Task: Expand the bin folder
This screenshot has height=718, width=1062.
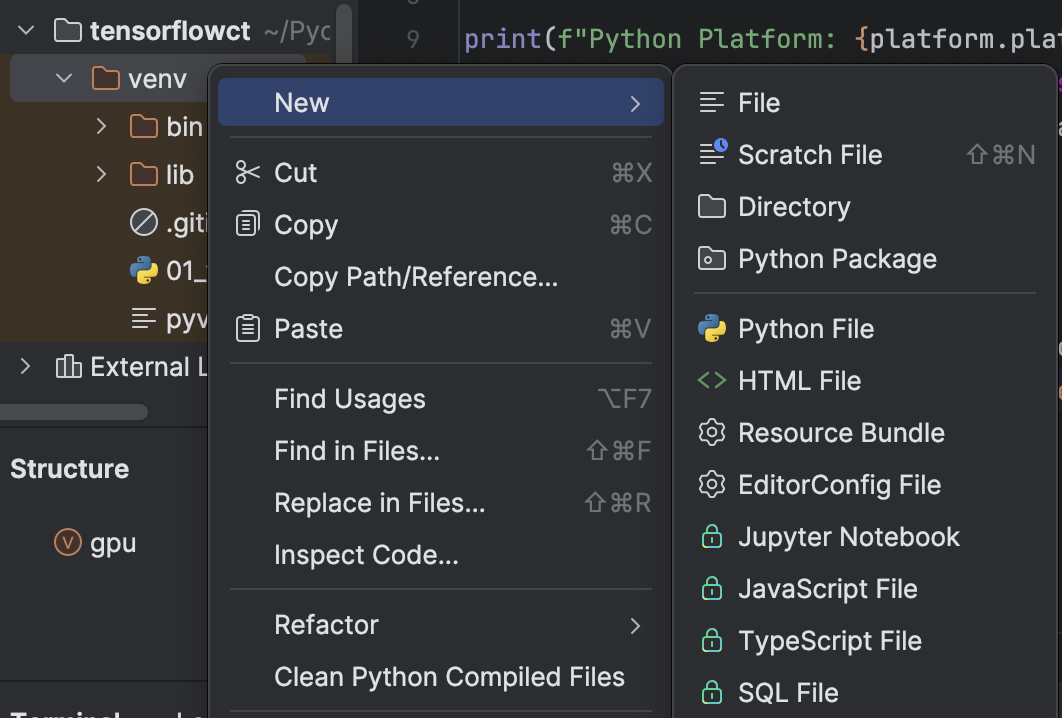Action: (101, 127)
